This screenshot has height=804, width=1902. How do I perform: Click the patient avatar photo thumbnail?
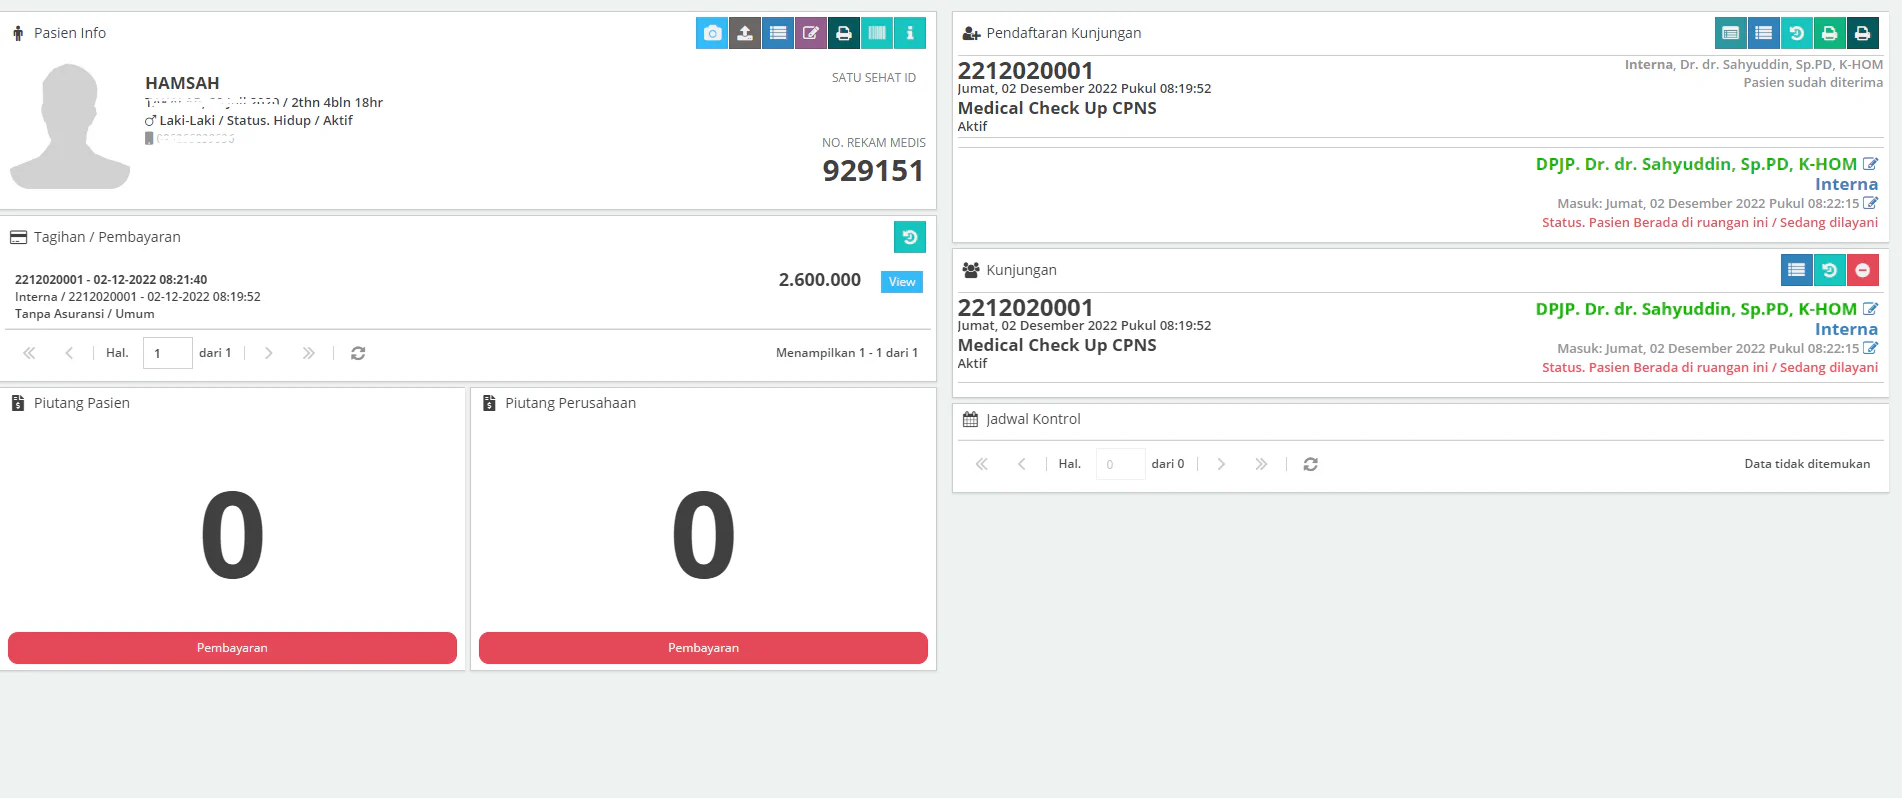pyautogui.click(x=70, y=126)
